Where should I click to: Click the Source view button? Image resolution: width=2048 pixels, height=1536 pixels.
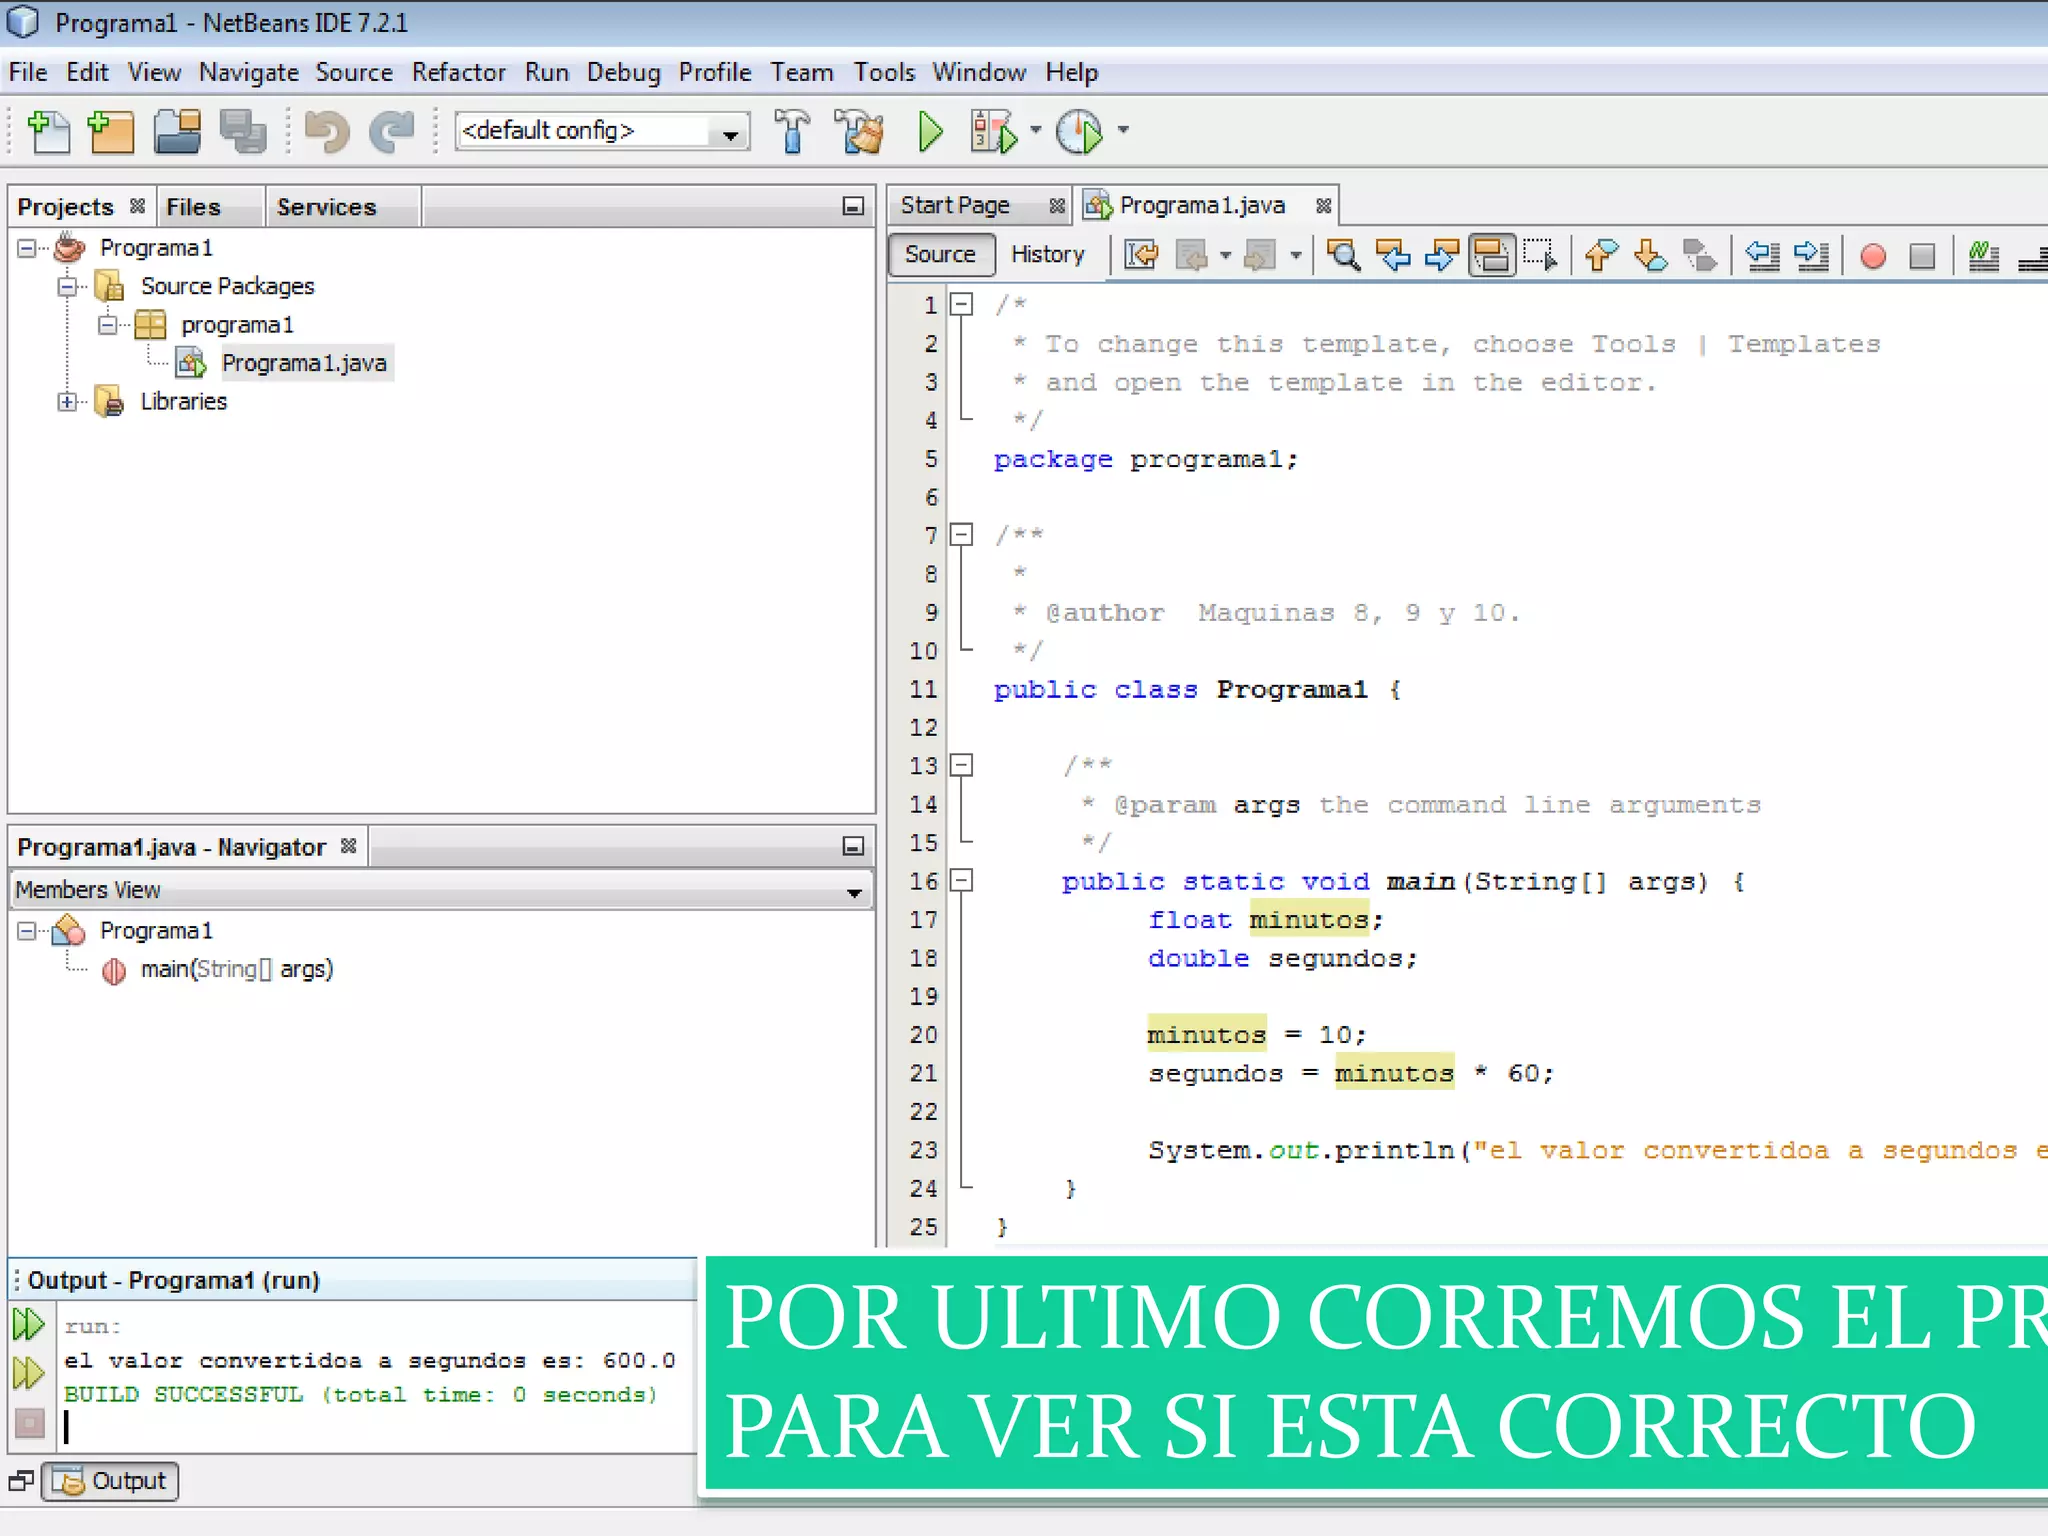click(x=940, y=255)
